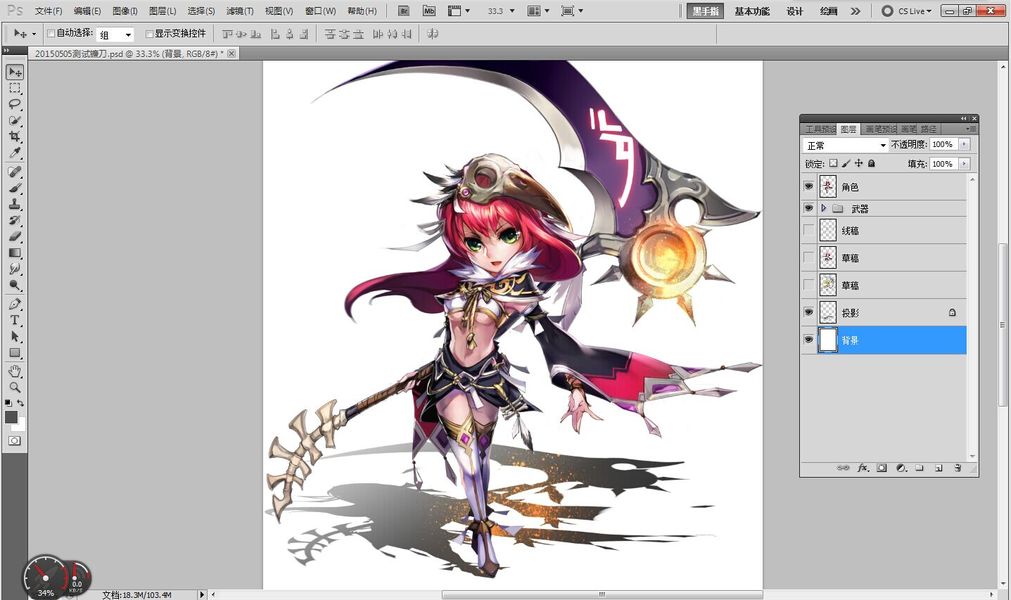This screenshot has height=600, width=1011.
Task: Select the Zoom tool in the toolbox
Action: pos(15,387)
